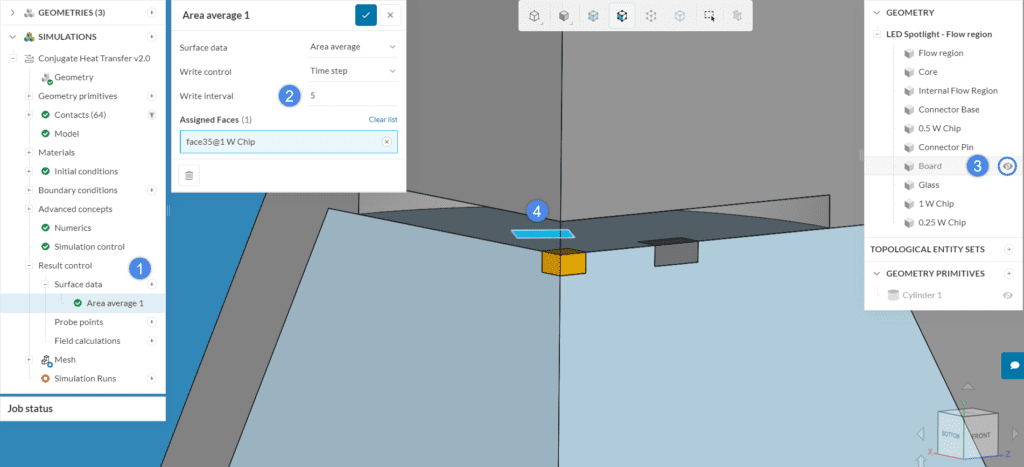Open the Surface data type dropdown

coord(352,47)
